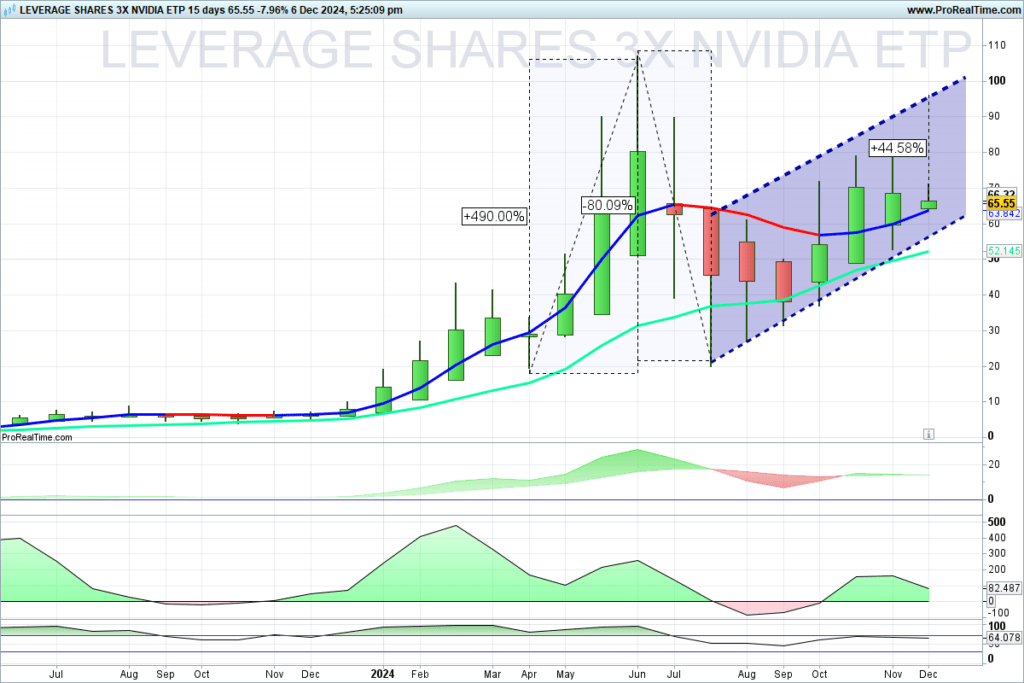Click the 300 level on indicator axis
1024x683 pixels.
pos(997,553)
